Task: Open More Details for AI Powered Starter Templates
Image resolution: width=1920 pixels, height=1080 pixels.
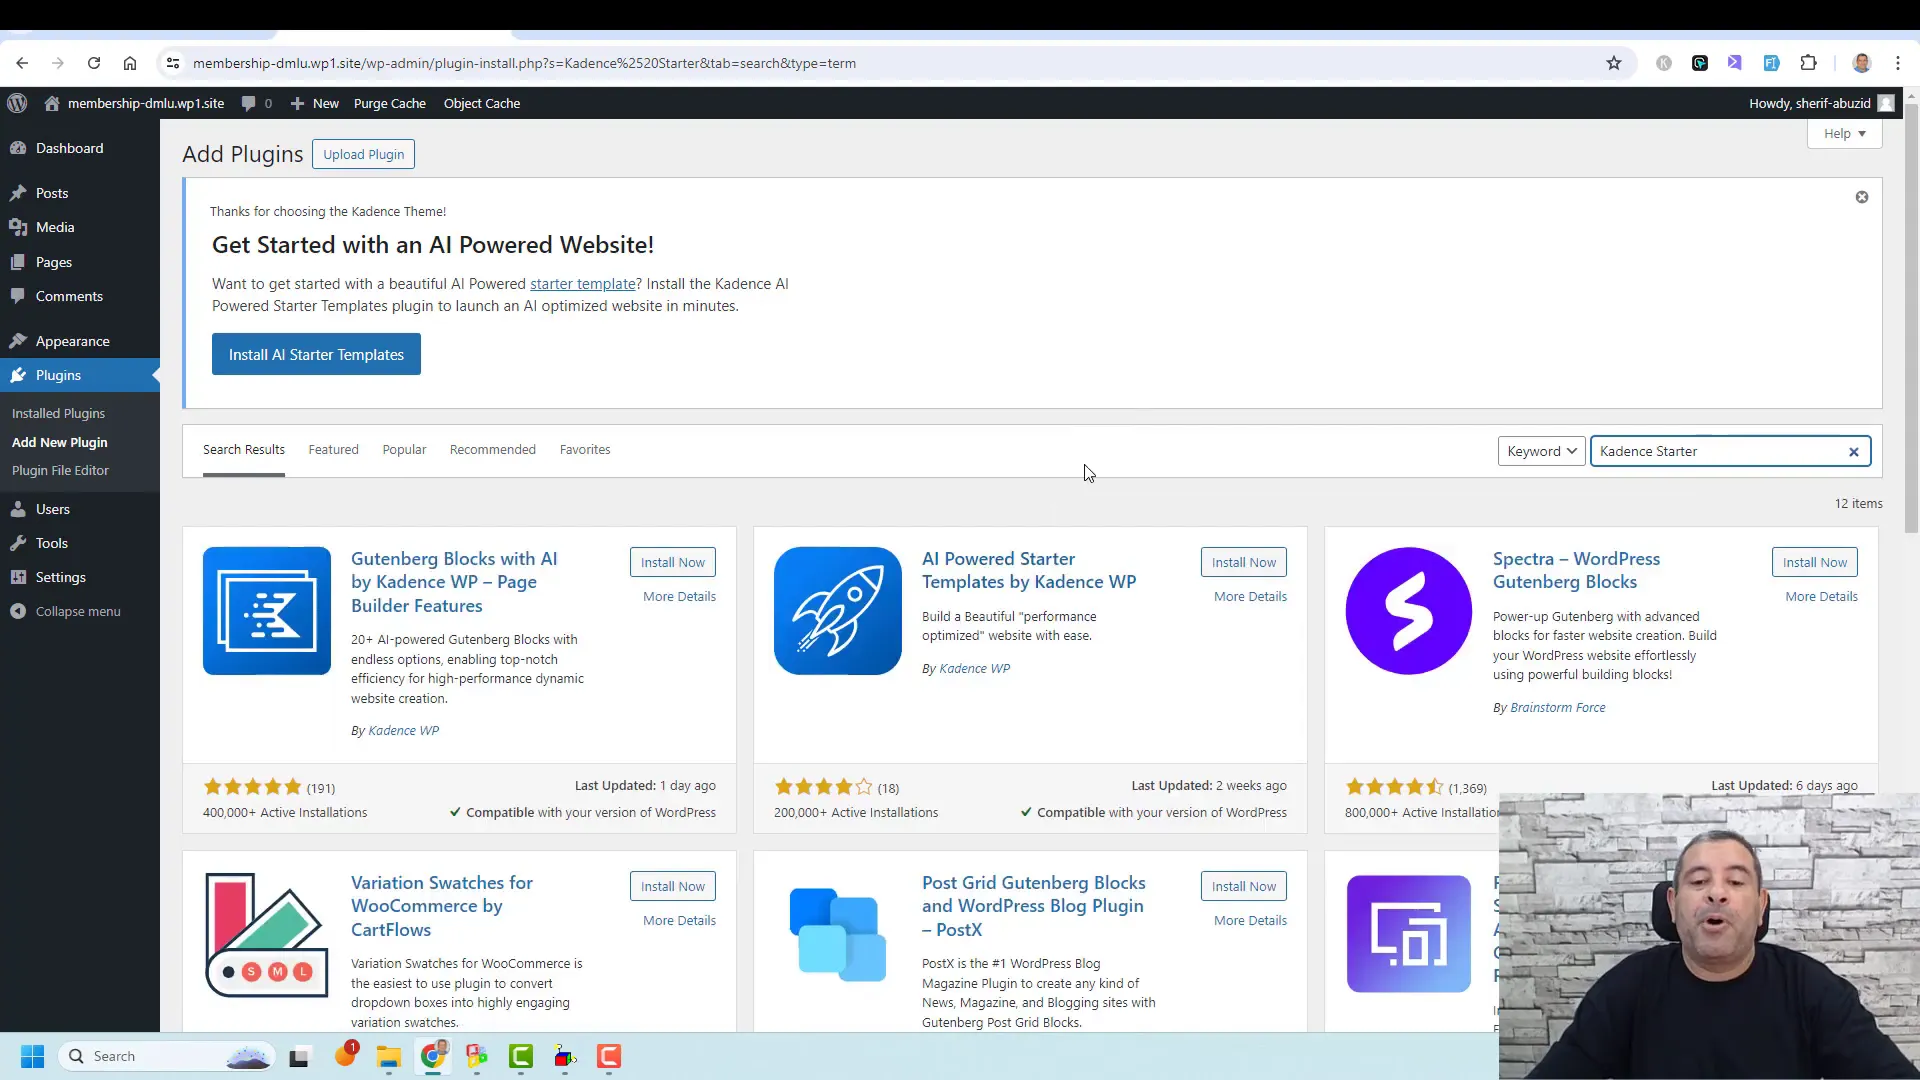Action: click(1250, 597)
